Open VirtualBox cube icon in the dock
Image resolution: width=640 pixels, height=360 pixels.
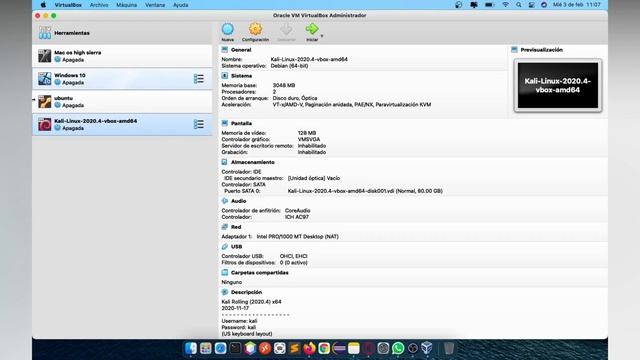point(427,348)
